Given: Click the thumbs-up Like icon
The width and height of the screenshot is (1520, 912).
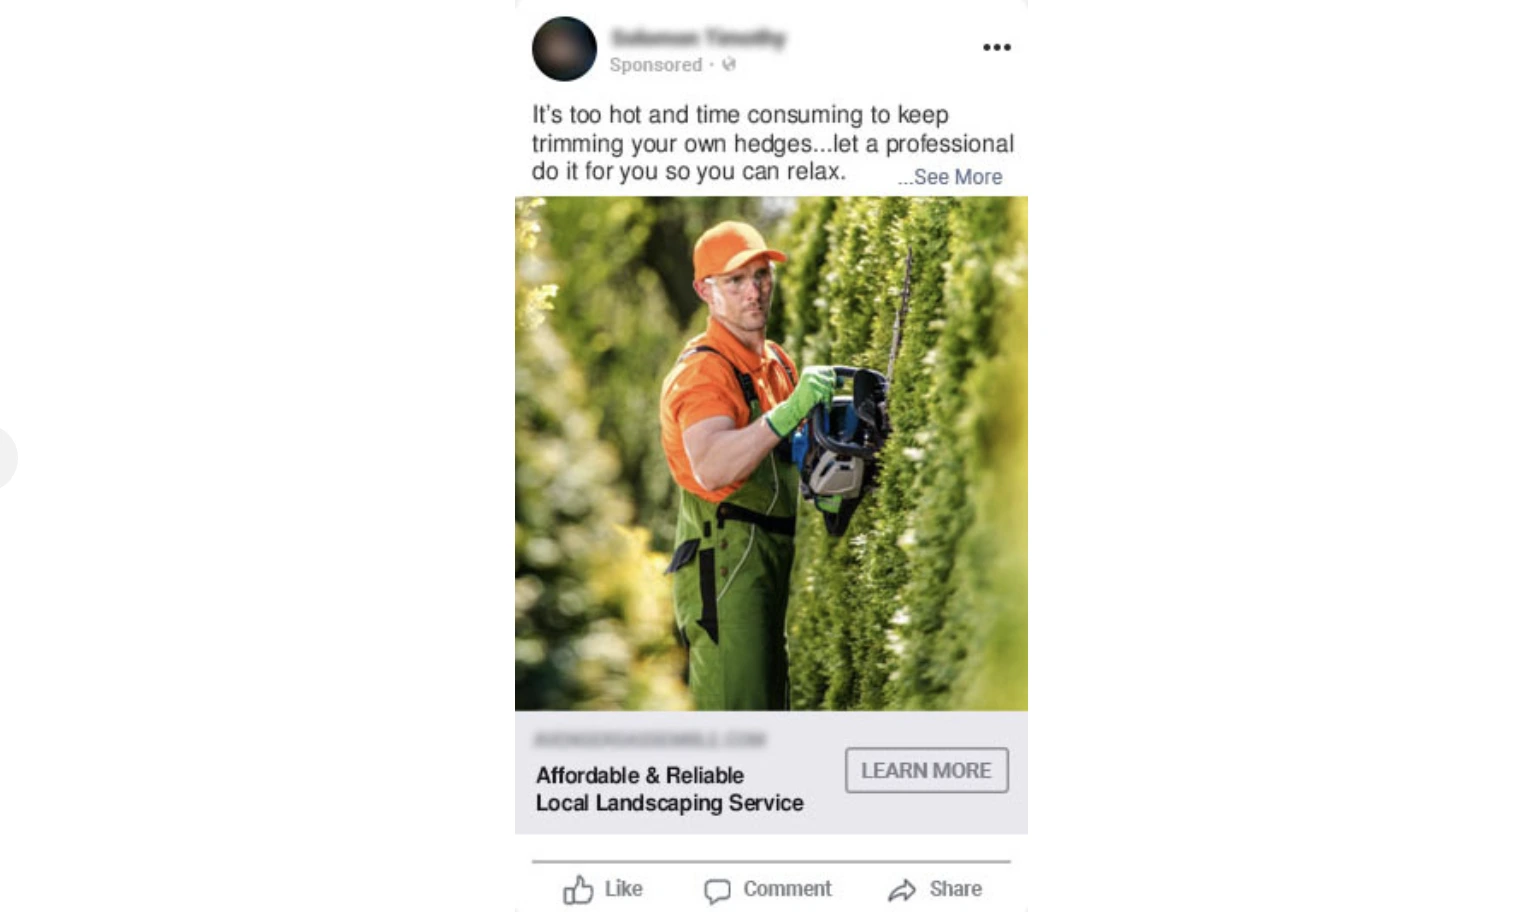Looking at the screenshot, I should coord(578,889).
